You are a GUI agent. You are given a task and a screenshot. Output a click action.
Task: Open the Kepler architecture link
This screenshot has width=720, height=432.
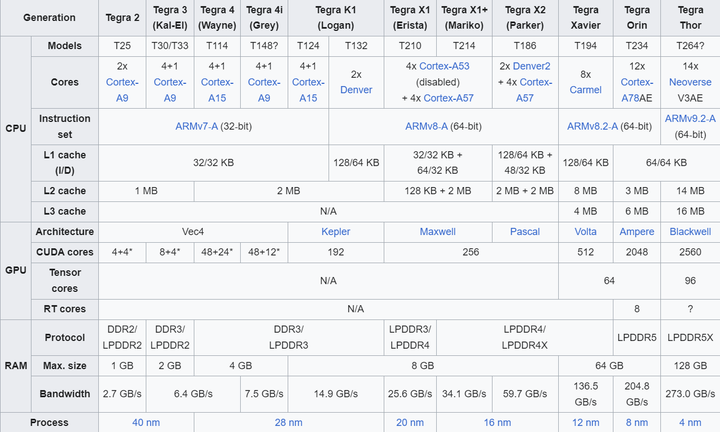(336, 232)
